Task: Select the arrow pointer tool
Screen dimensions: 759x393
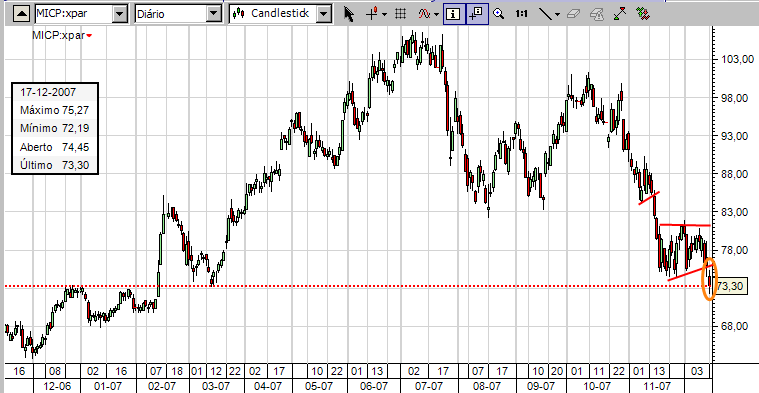Action: [x=349, y=14]
